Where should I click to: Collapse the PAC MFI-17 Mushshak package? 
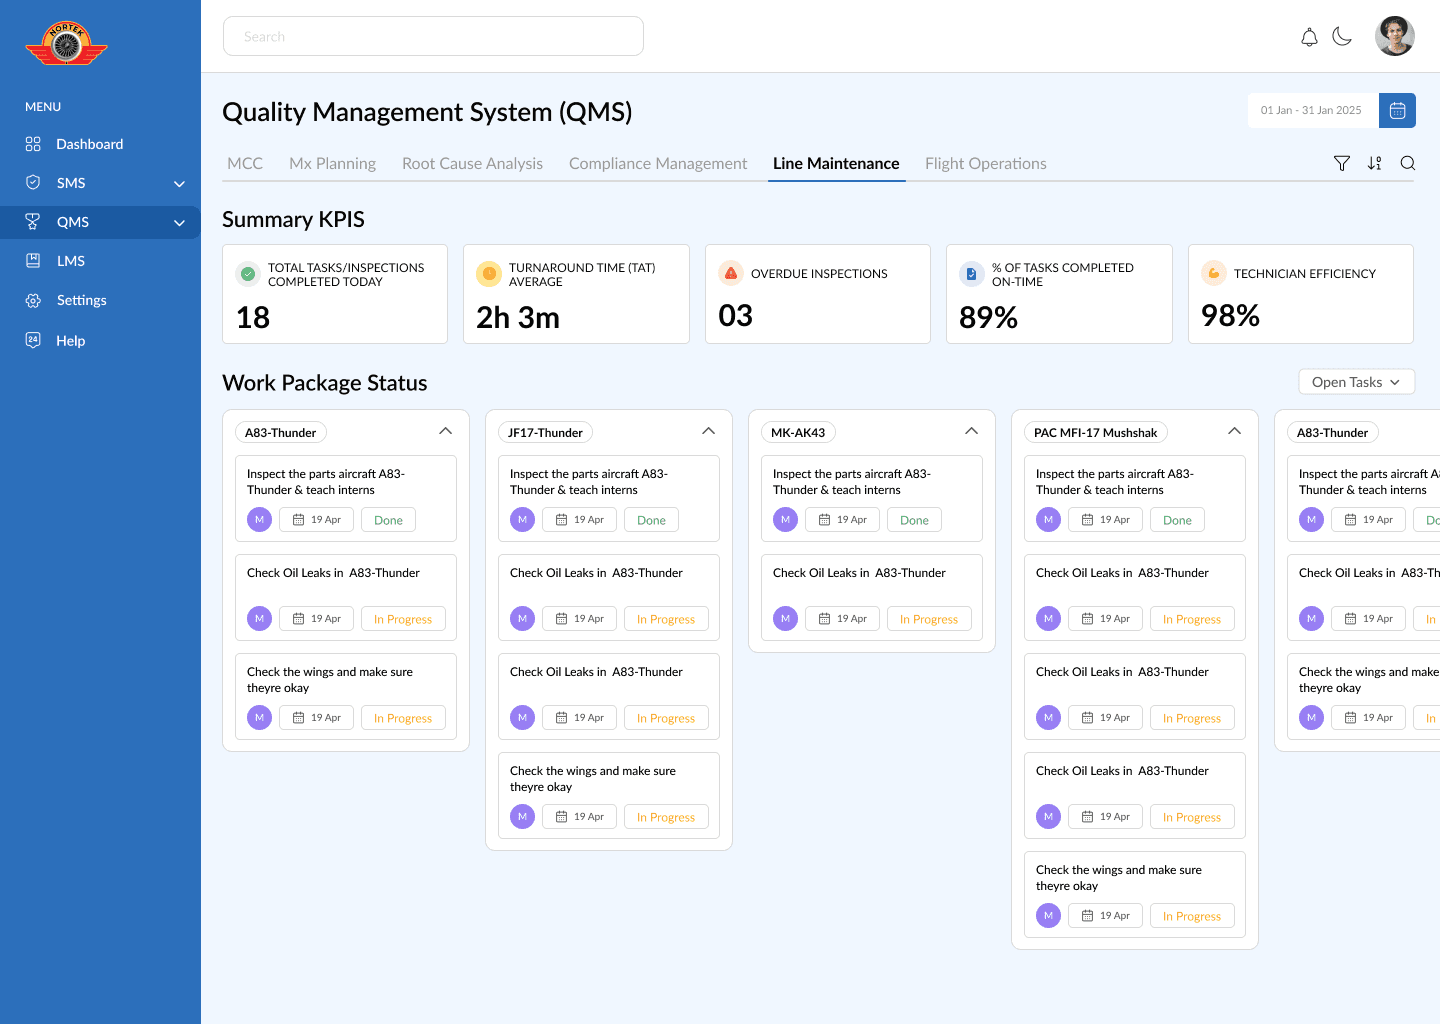1235,431
